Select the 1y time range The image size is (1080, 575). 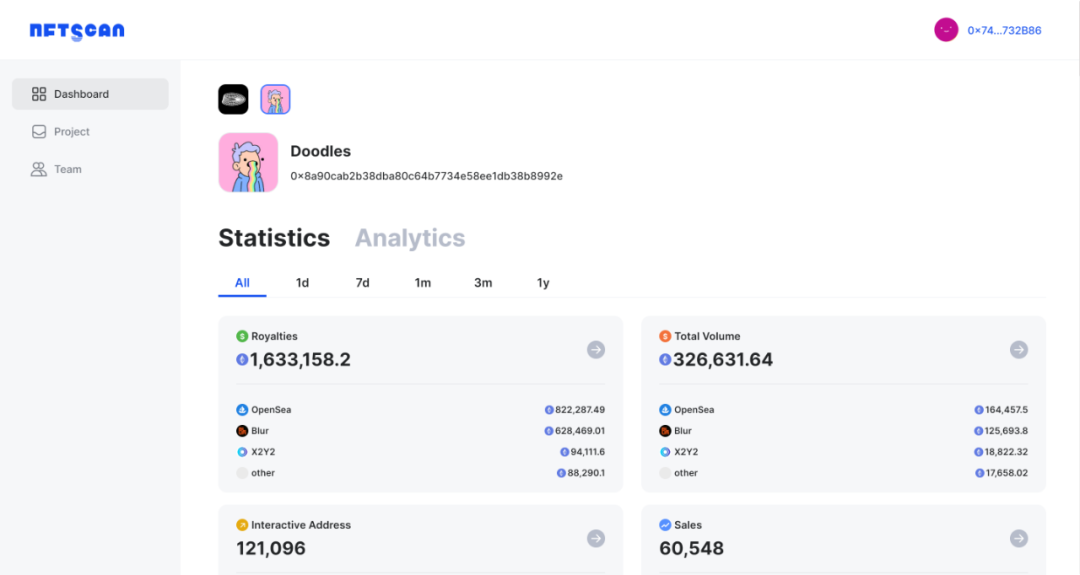[543, 283]
